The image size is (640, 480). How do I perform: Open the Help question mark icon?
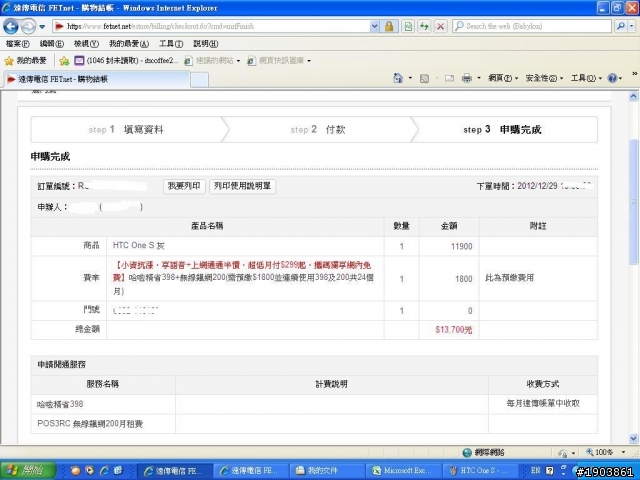(x=612, y=78)
